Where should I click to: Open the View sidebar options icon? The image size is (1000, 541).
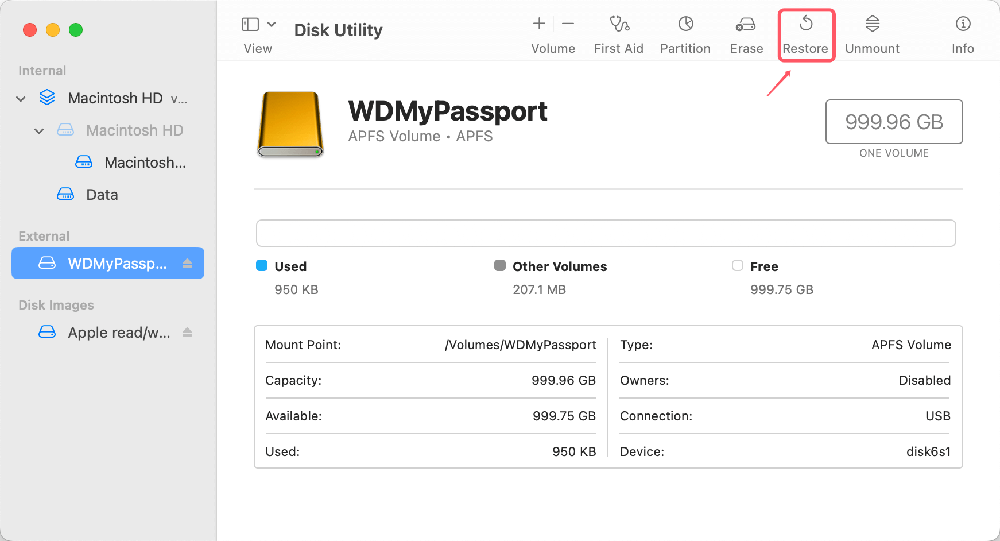[250, 24]
